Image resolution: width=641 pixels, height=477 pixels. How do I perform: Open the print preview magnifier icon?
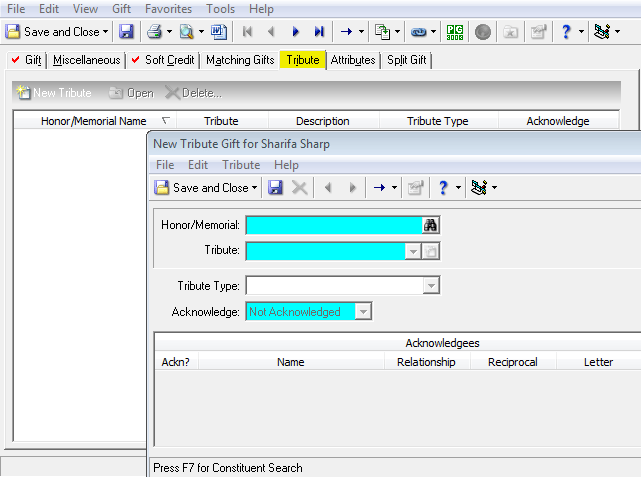coord(186,31)
